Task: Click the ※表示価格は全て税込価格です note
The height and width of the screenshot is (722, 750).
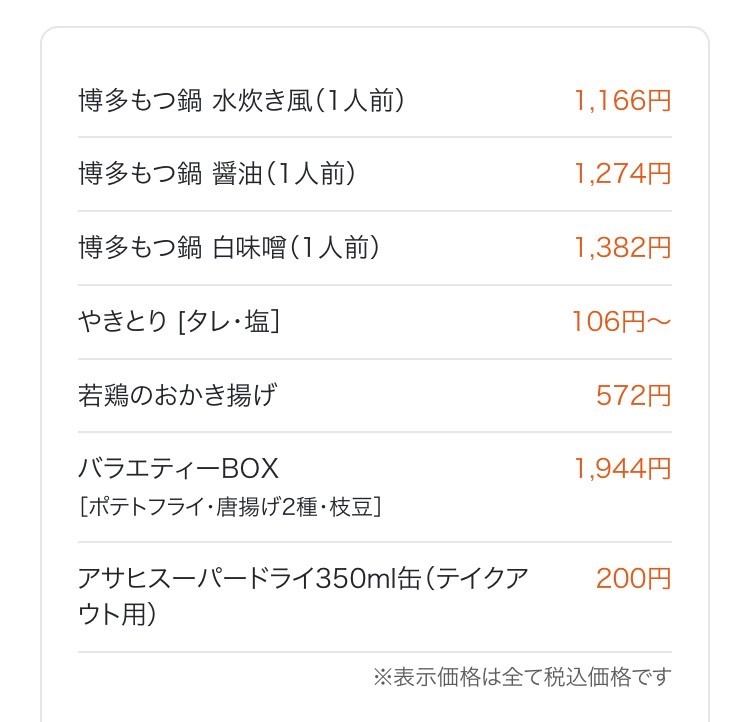Action: 522,677
